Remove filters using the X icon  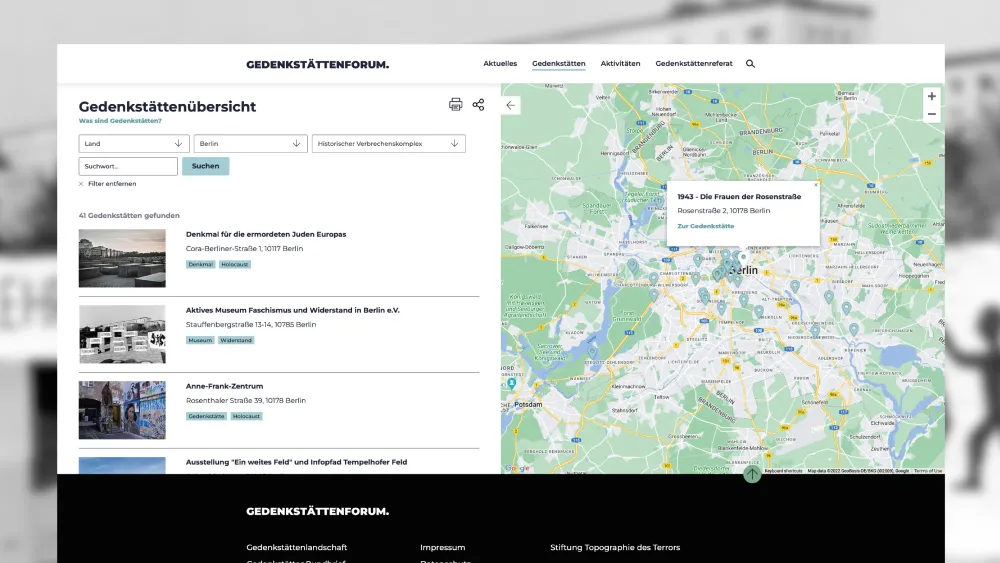point(81,184)
